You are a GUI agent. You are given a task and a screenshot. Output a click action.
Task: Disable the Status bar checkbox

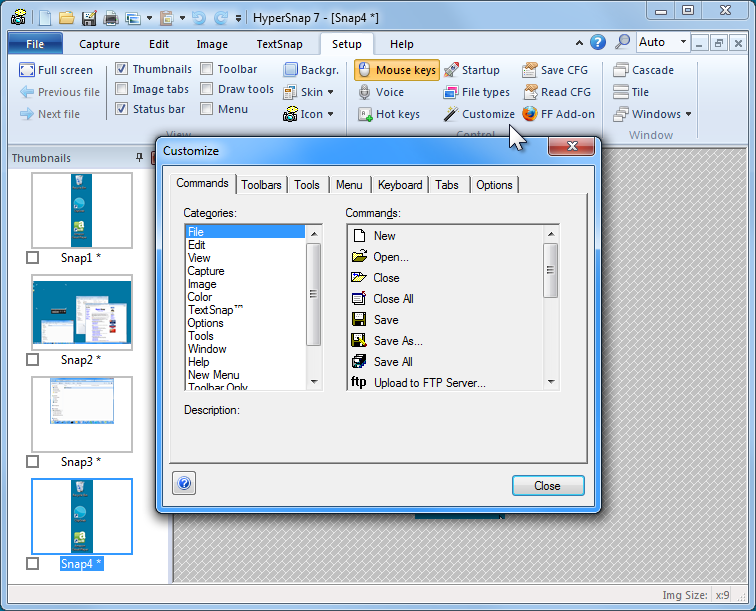(122, 109)
